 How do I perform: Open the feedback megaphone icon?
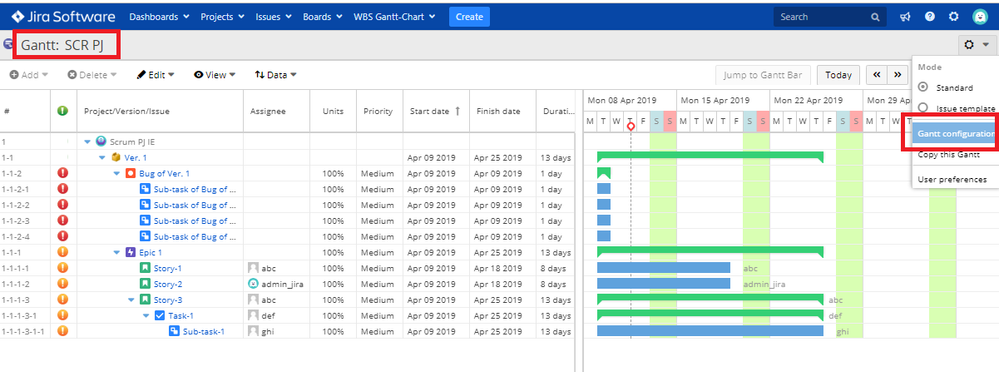pos(905,17)
